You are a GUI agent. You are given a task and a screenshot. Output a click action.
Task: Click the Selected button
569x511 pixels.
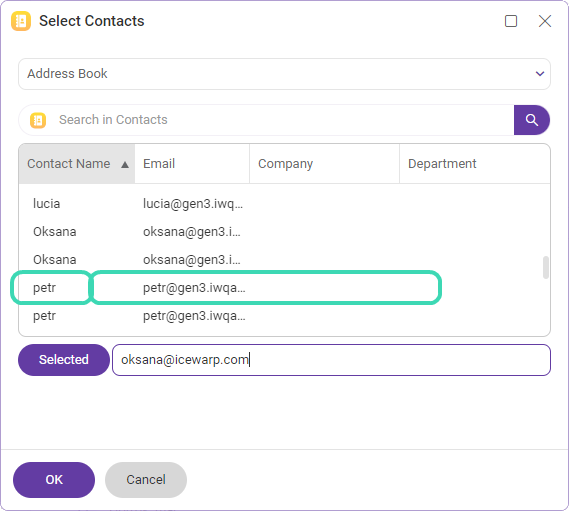[x=64, y=360]
